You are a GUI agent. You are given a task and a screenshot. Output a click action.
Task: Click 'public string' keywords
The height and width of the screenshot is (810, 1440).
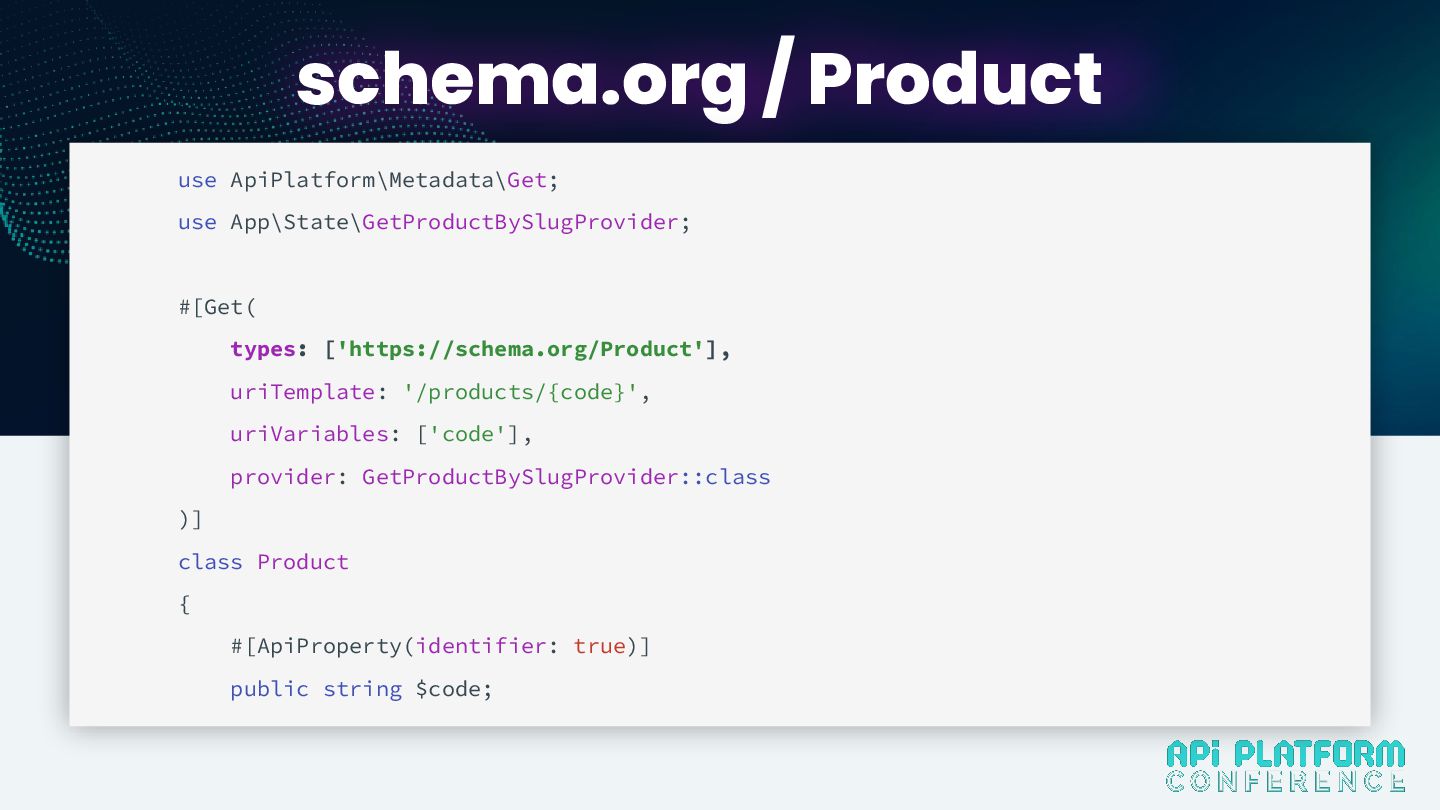pyautogui.click(x=316, y=689)
